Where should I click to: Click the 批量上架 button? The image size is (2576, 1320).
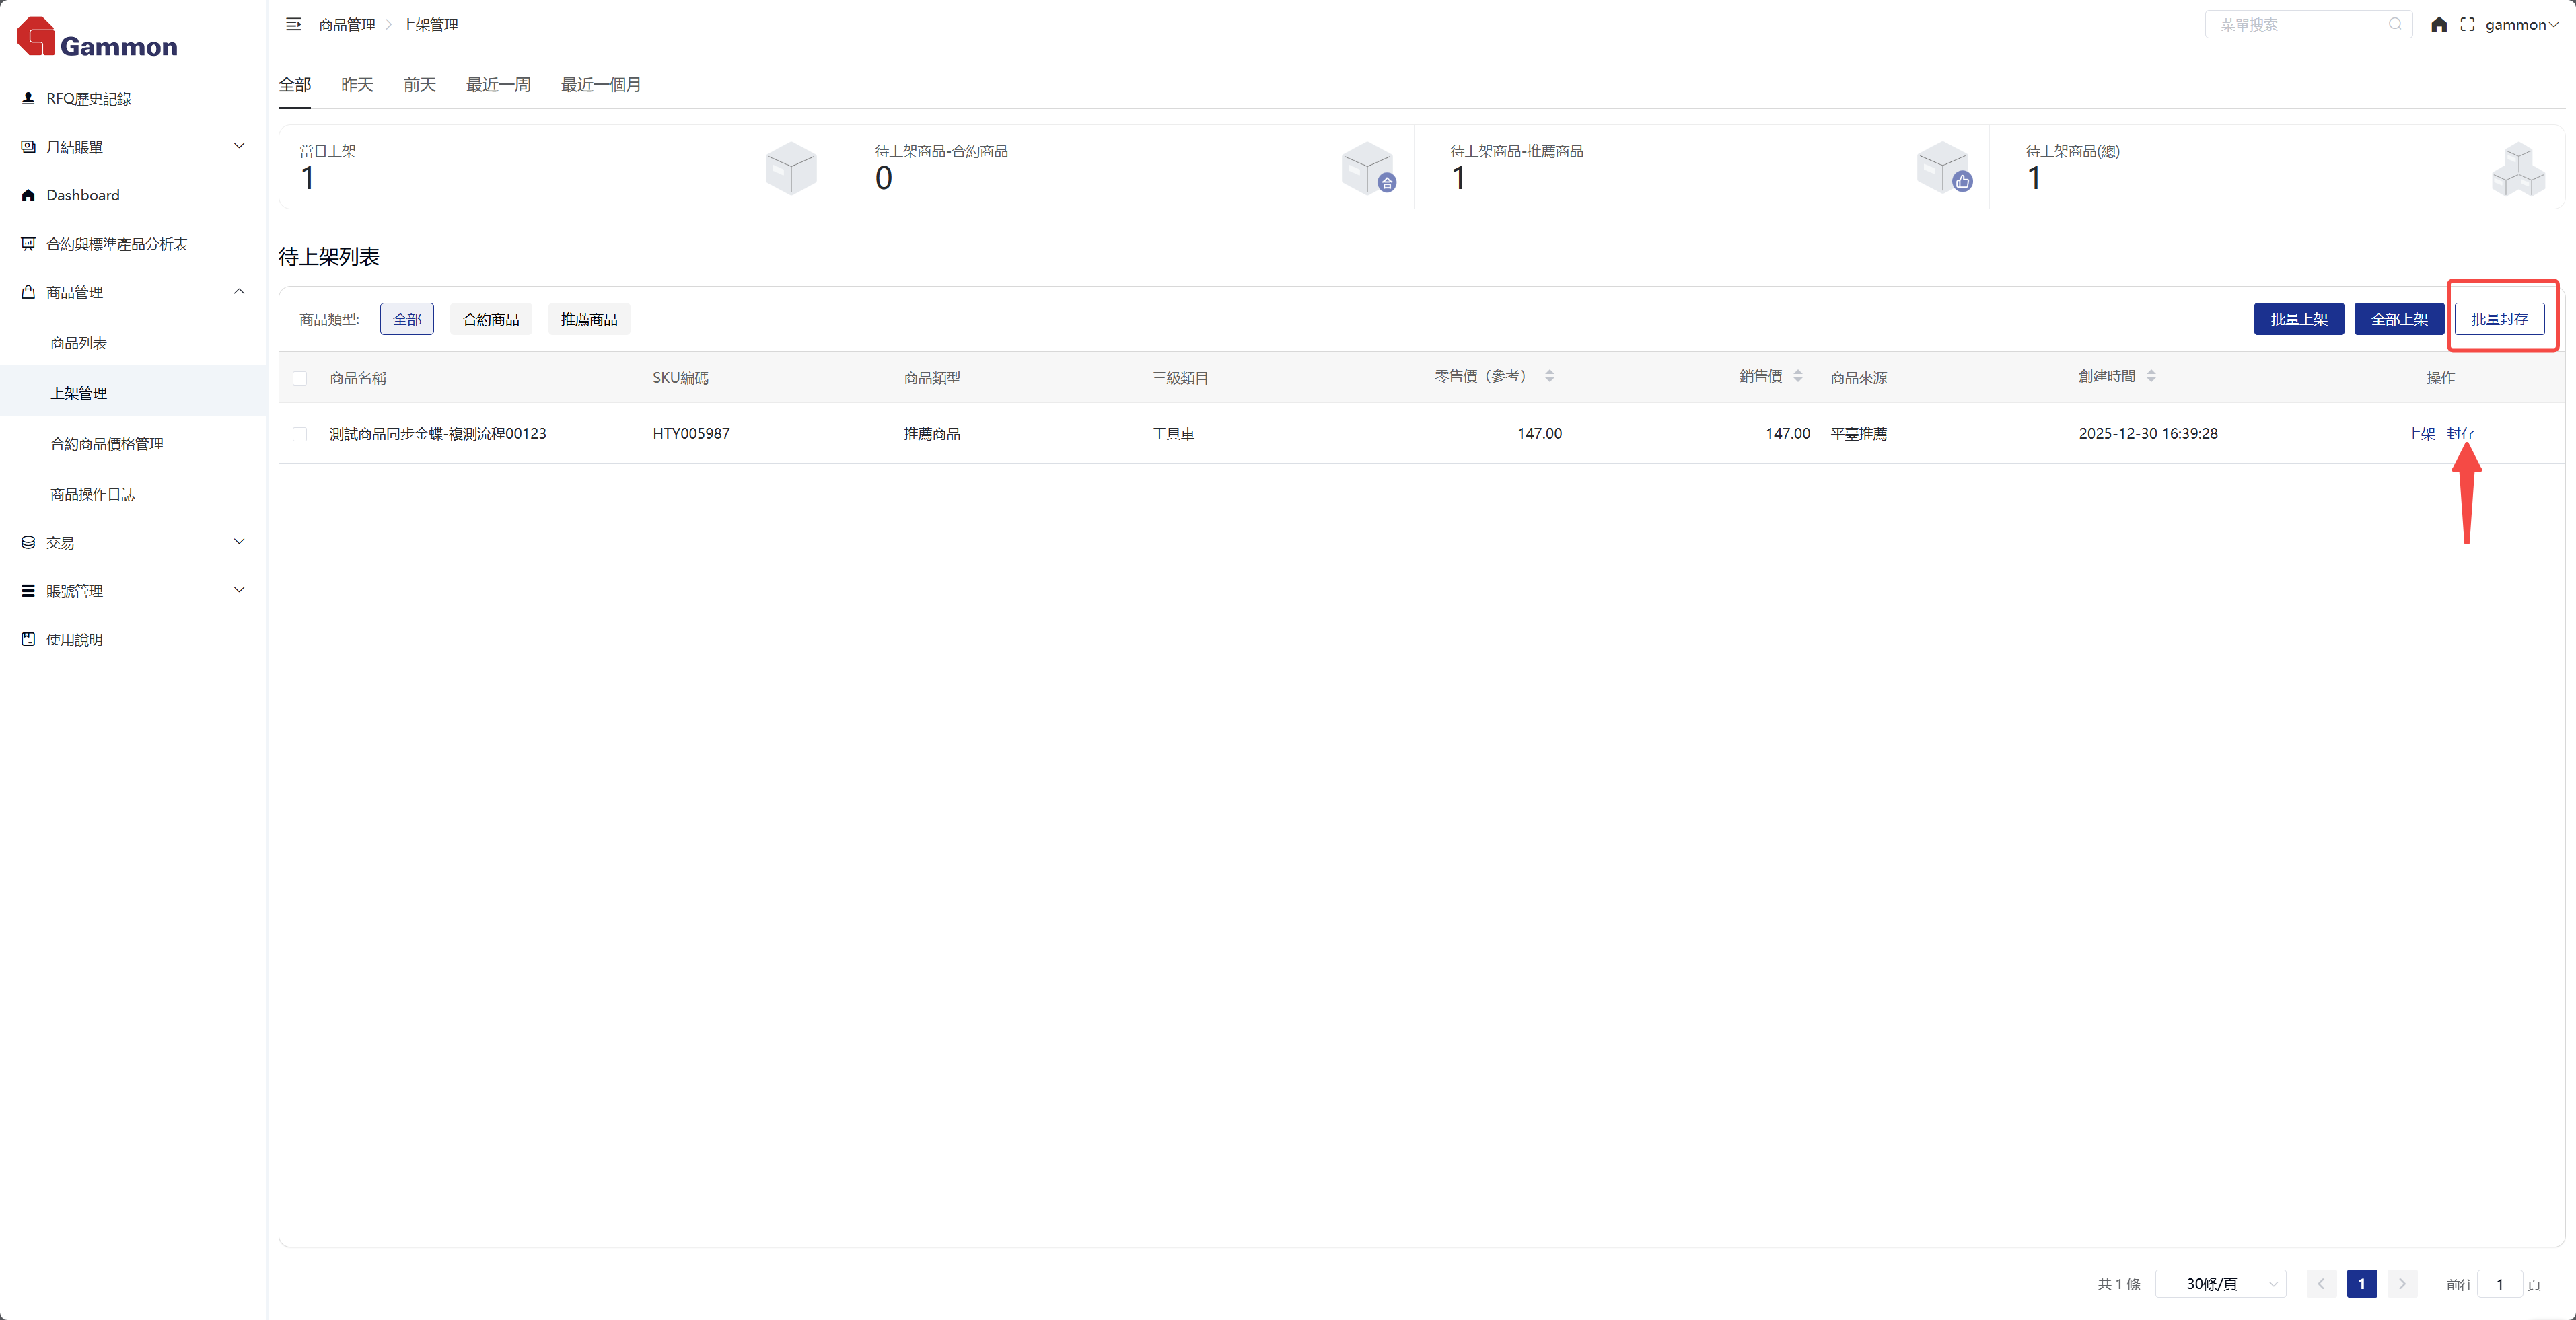click(x=2298, y=319)
